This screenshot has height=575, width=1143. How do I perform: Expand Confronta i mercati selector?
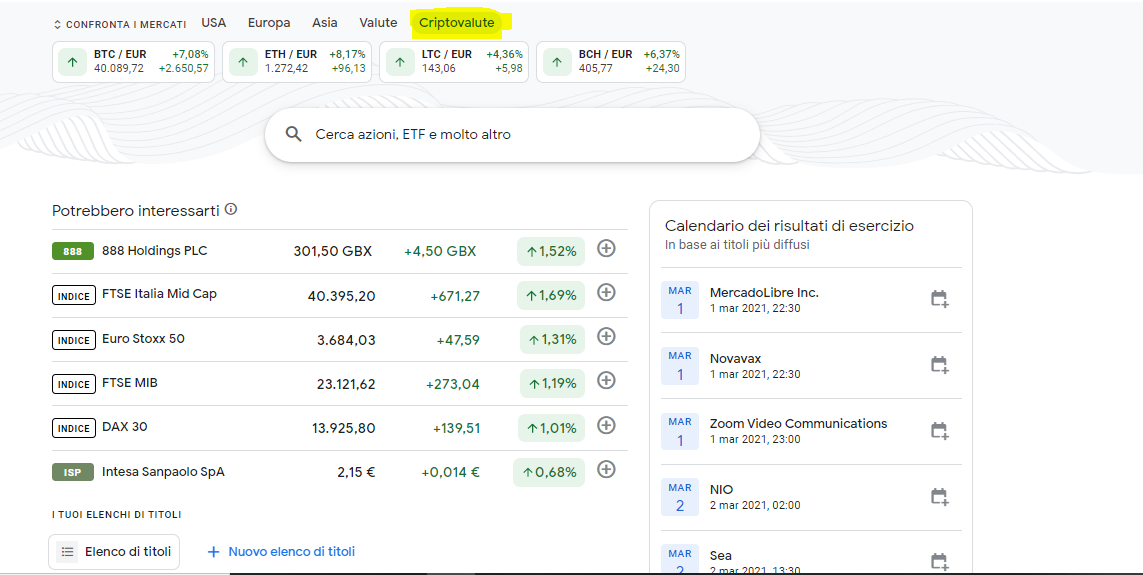[120, 25]
